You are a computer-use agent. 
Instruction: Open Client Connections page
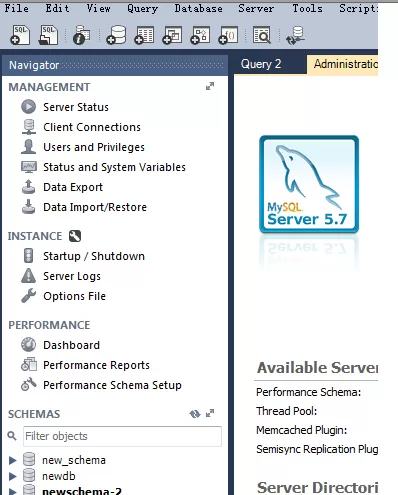pos(92,127)
